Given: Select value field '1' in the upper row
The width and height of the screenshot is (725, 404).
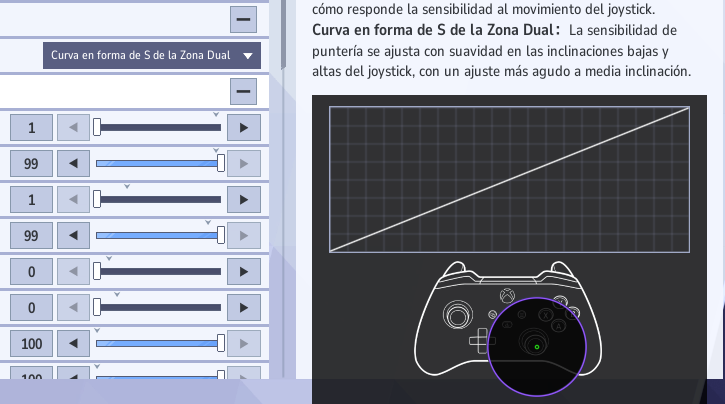Looking at the screenshot, I should (31, 128).
